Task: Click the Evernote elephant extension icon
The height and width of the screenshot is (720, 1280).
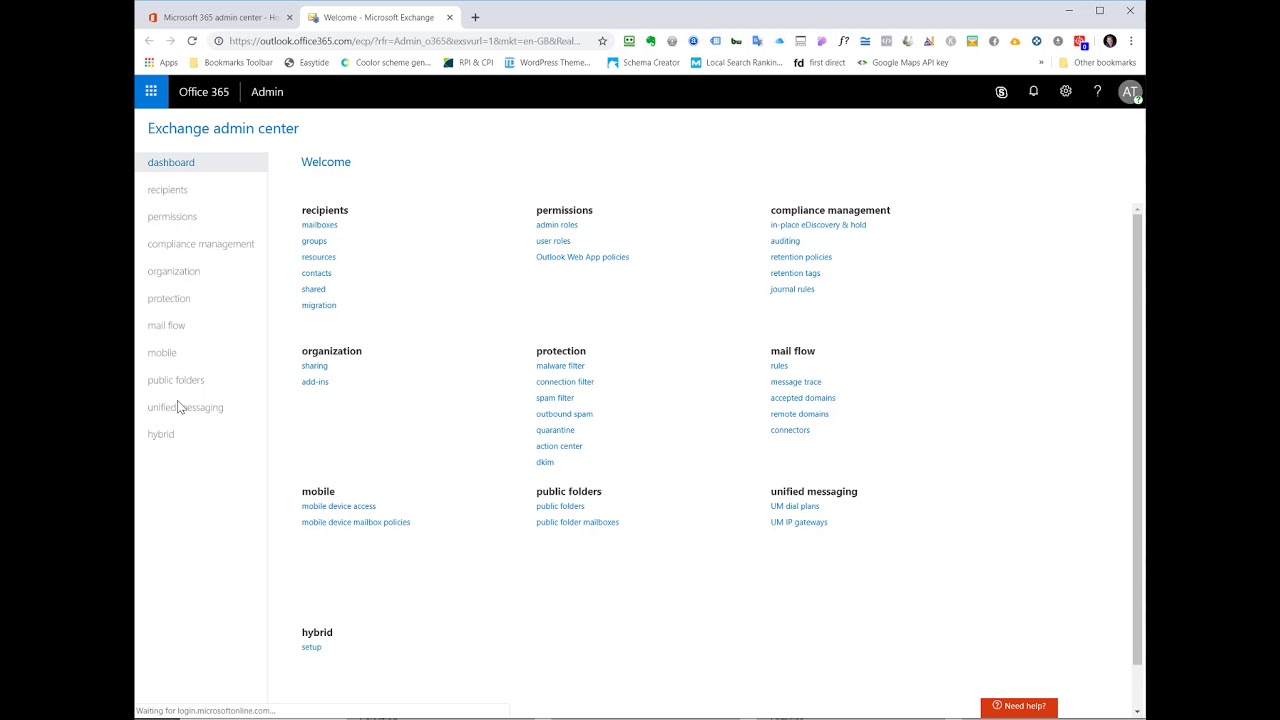Action: click(650, 41)
